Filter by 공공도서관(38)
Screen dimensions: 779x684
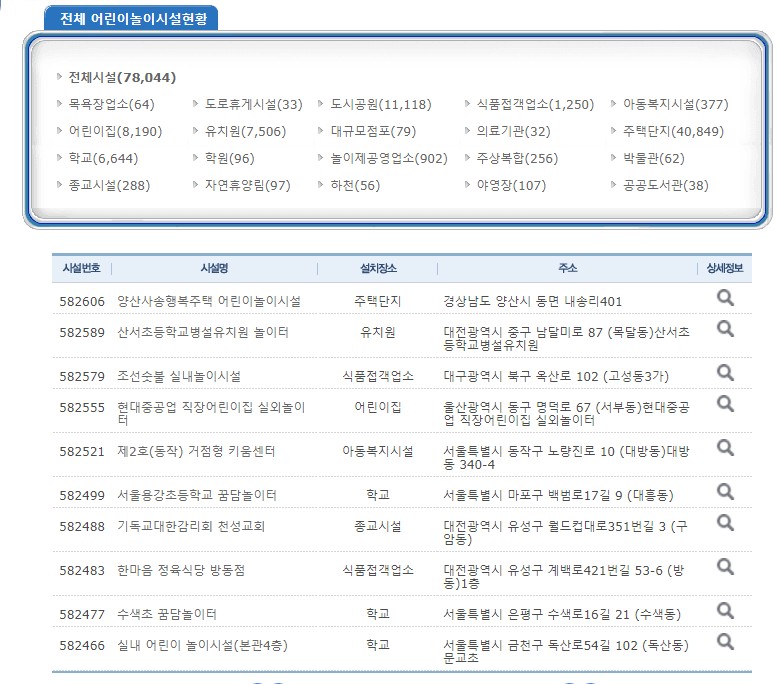pos(666,185)
